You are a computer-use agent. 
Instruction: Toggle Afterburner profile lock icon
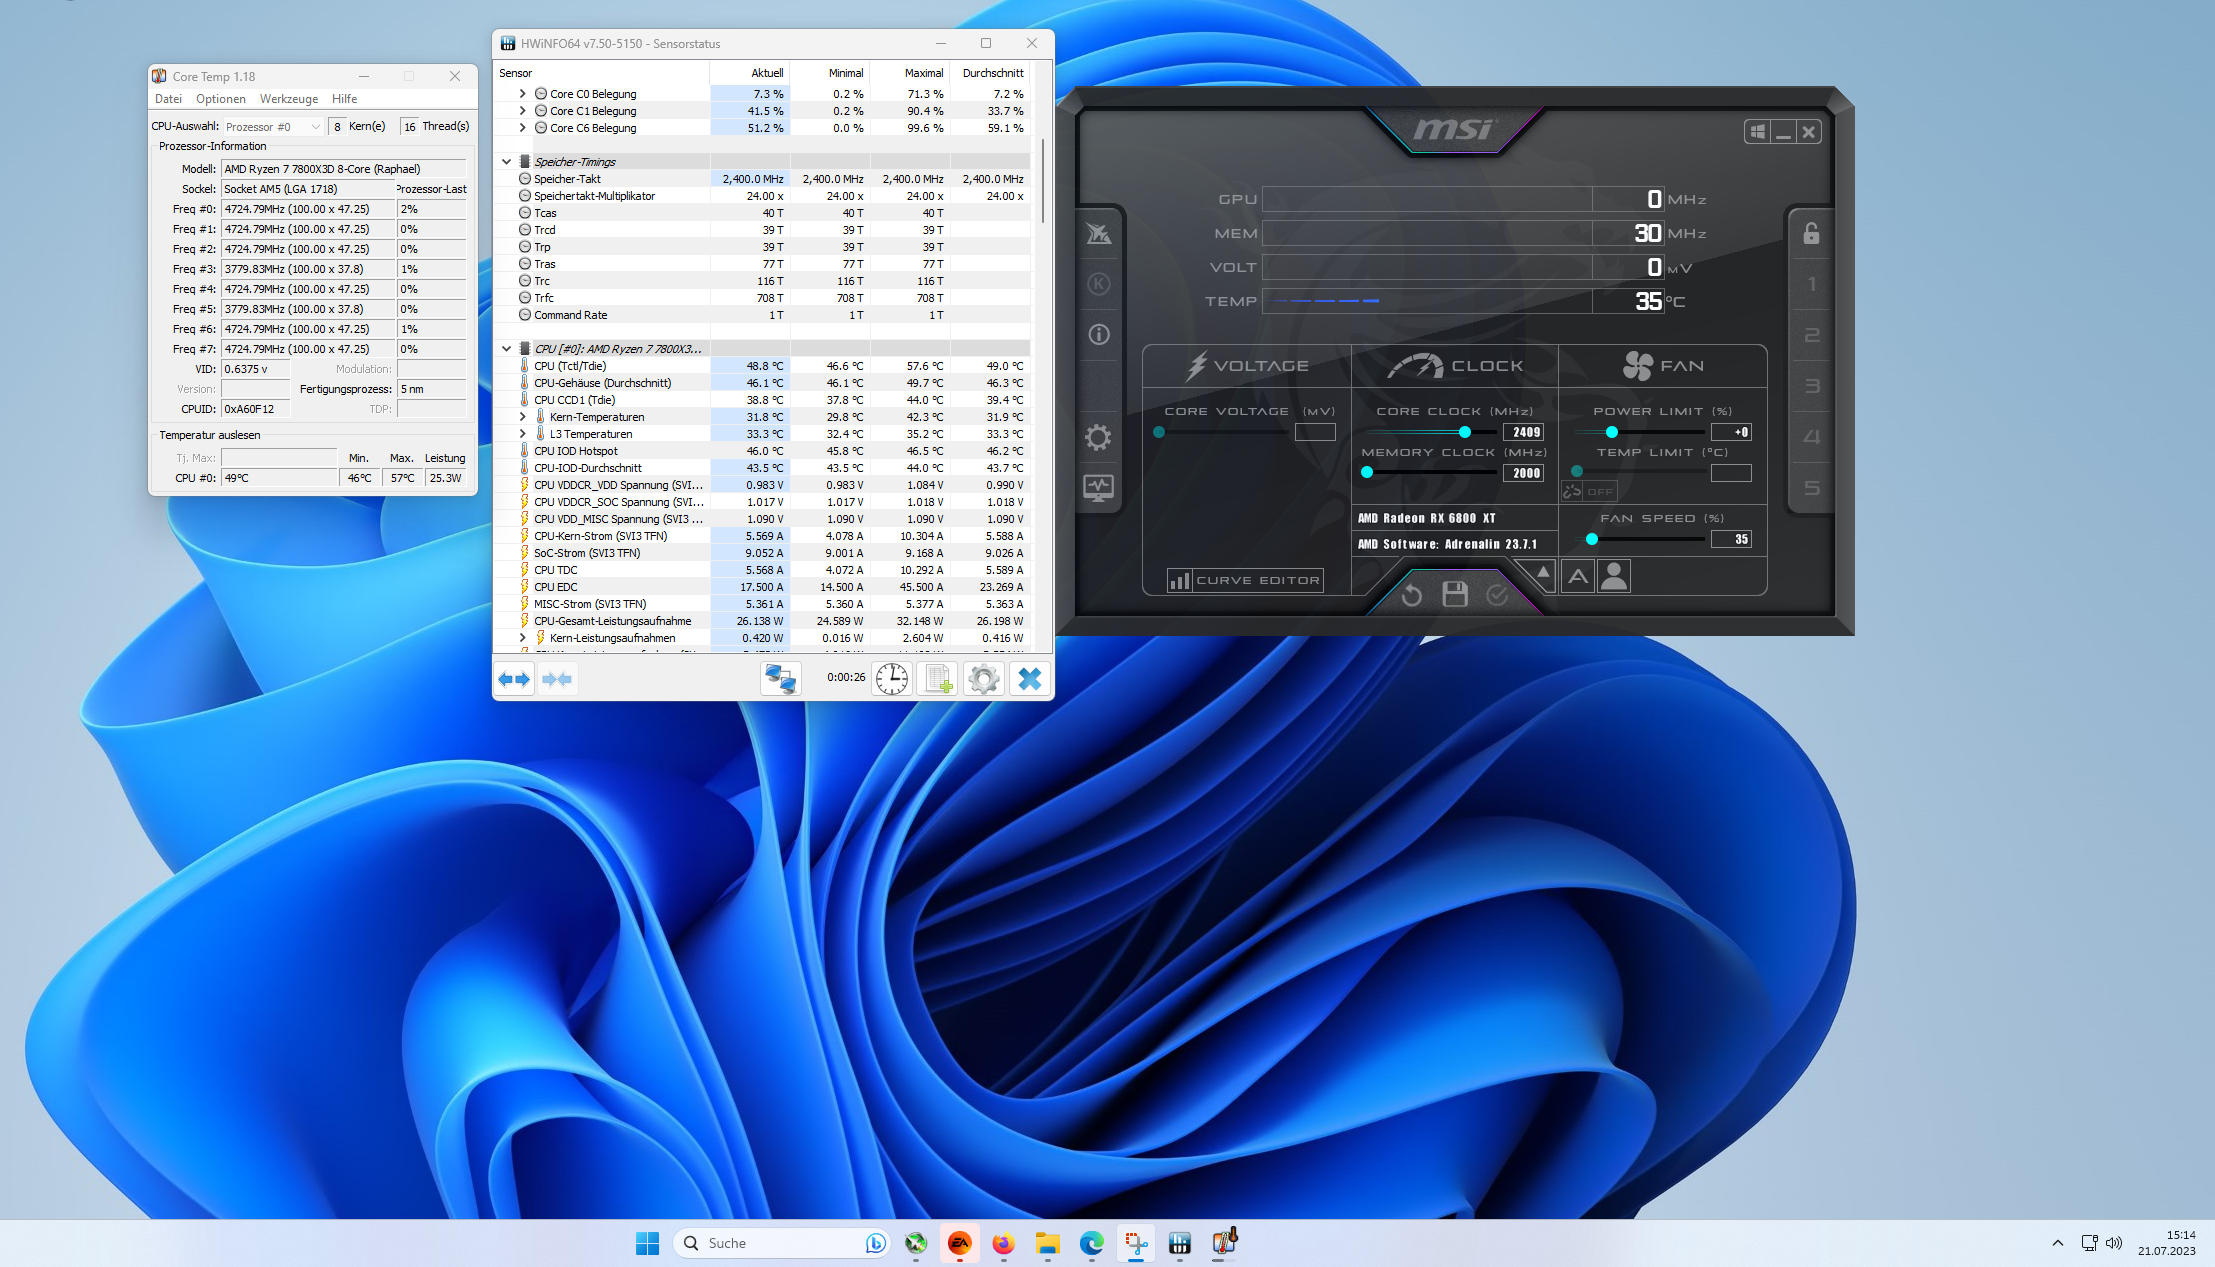(1811, 234)
